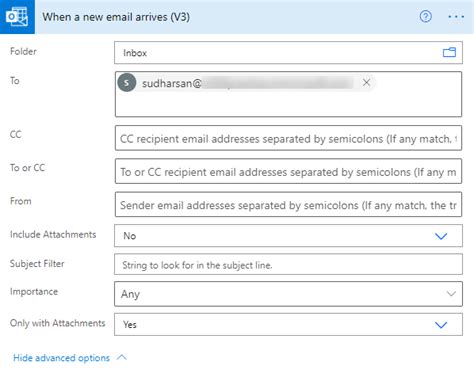This screenshot has height=381, width=474.
Task: Open the Importance dropdown
Action: coord(288,294)
